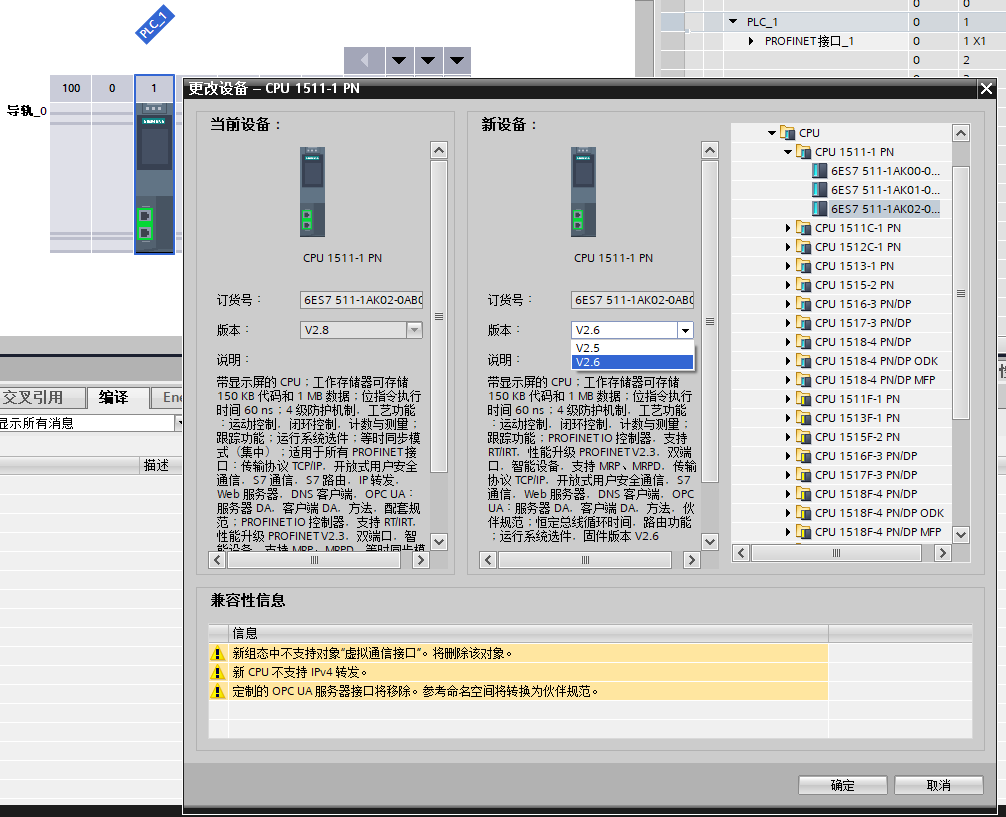
Task: Click the warning icon beside the IPv4 forwarding message
Action: tap(216, 672)
